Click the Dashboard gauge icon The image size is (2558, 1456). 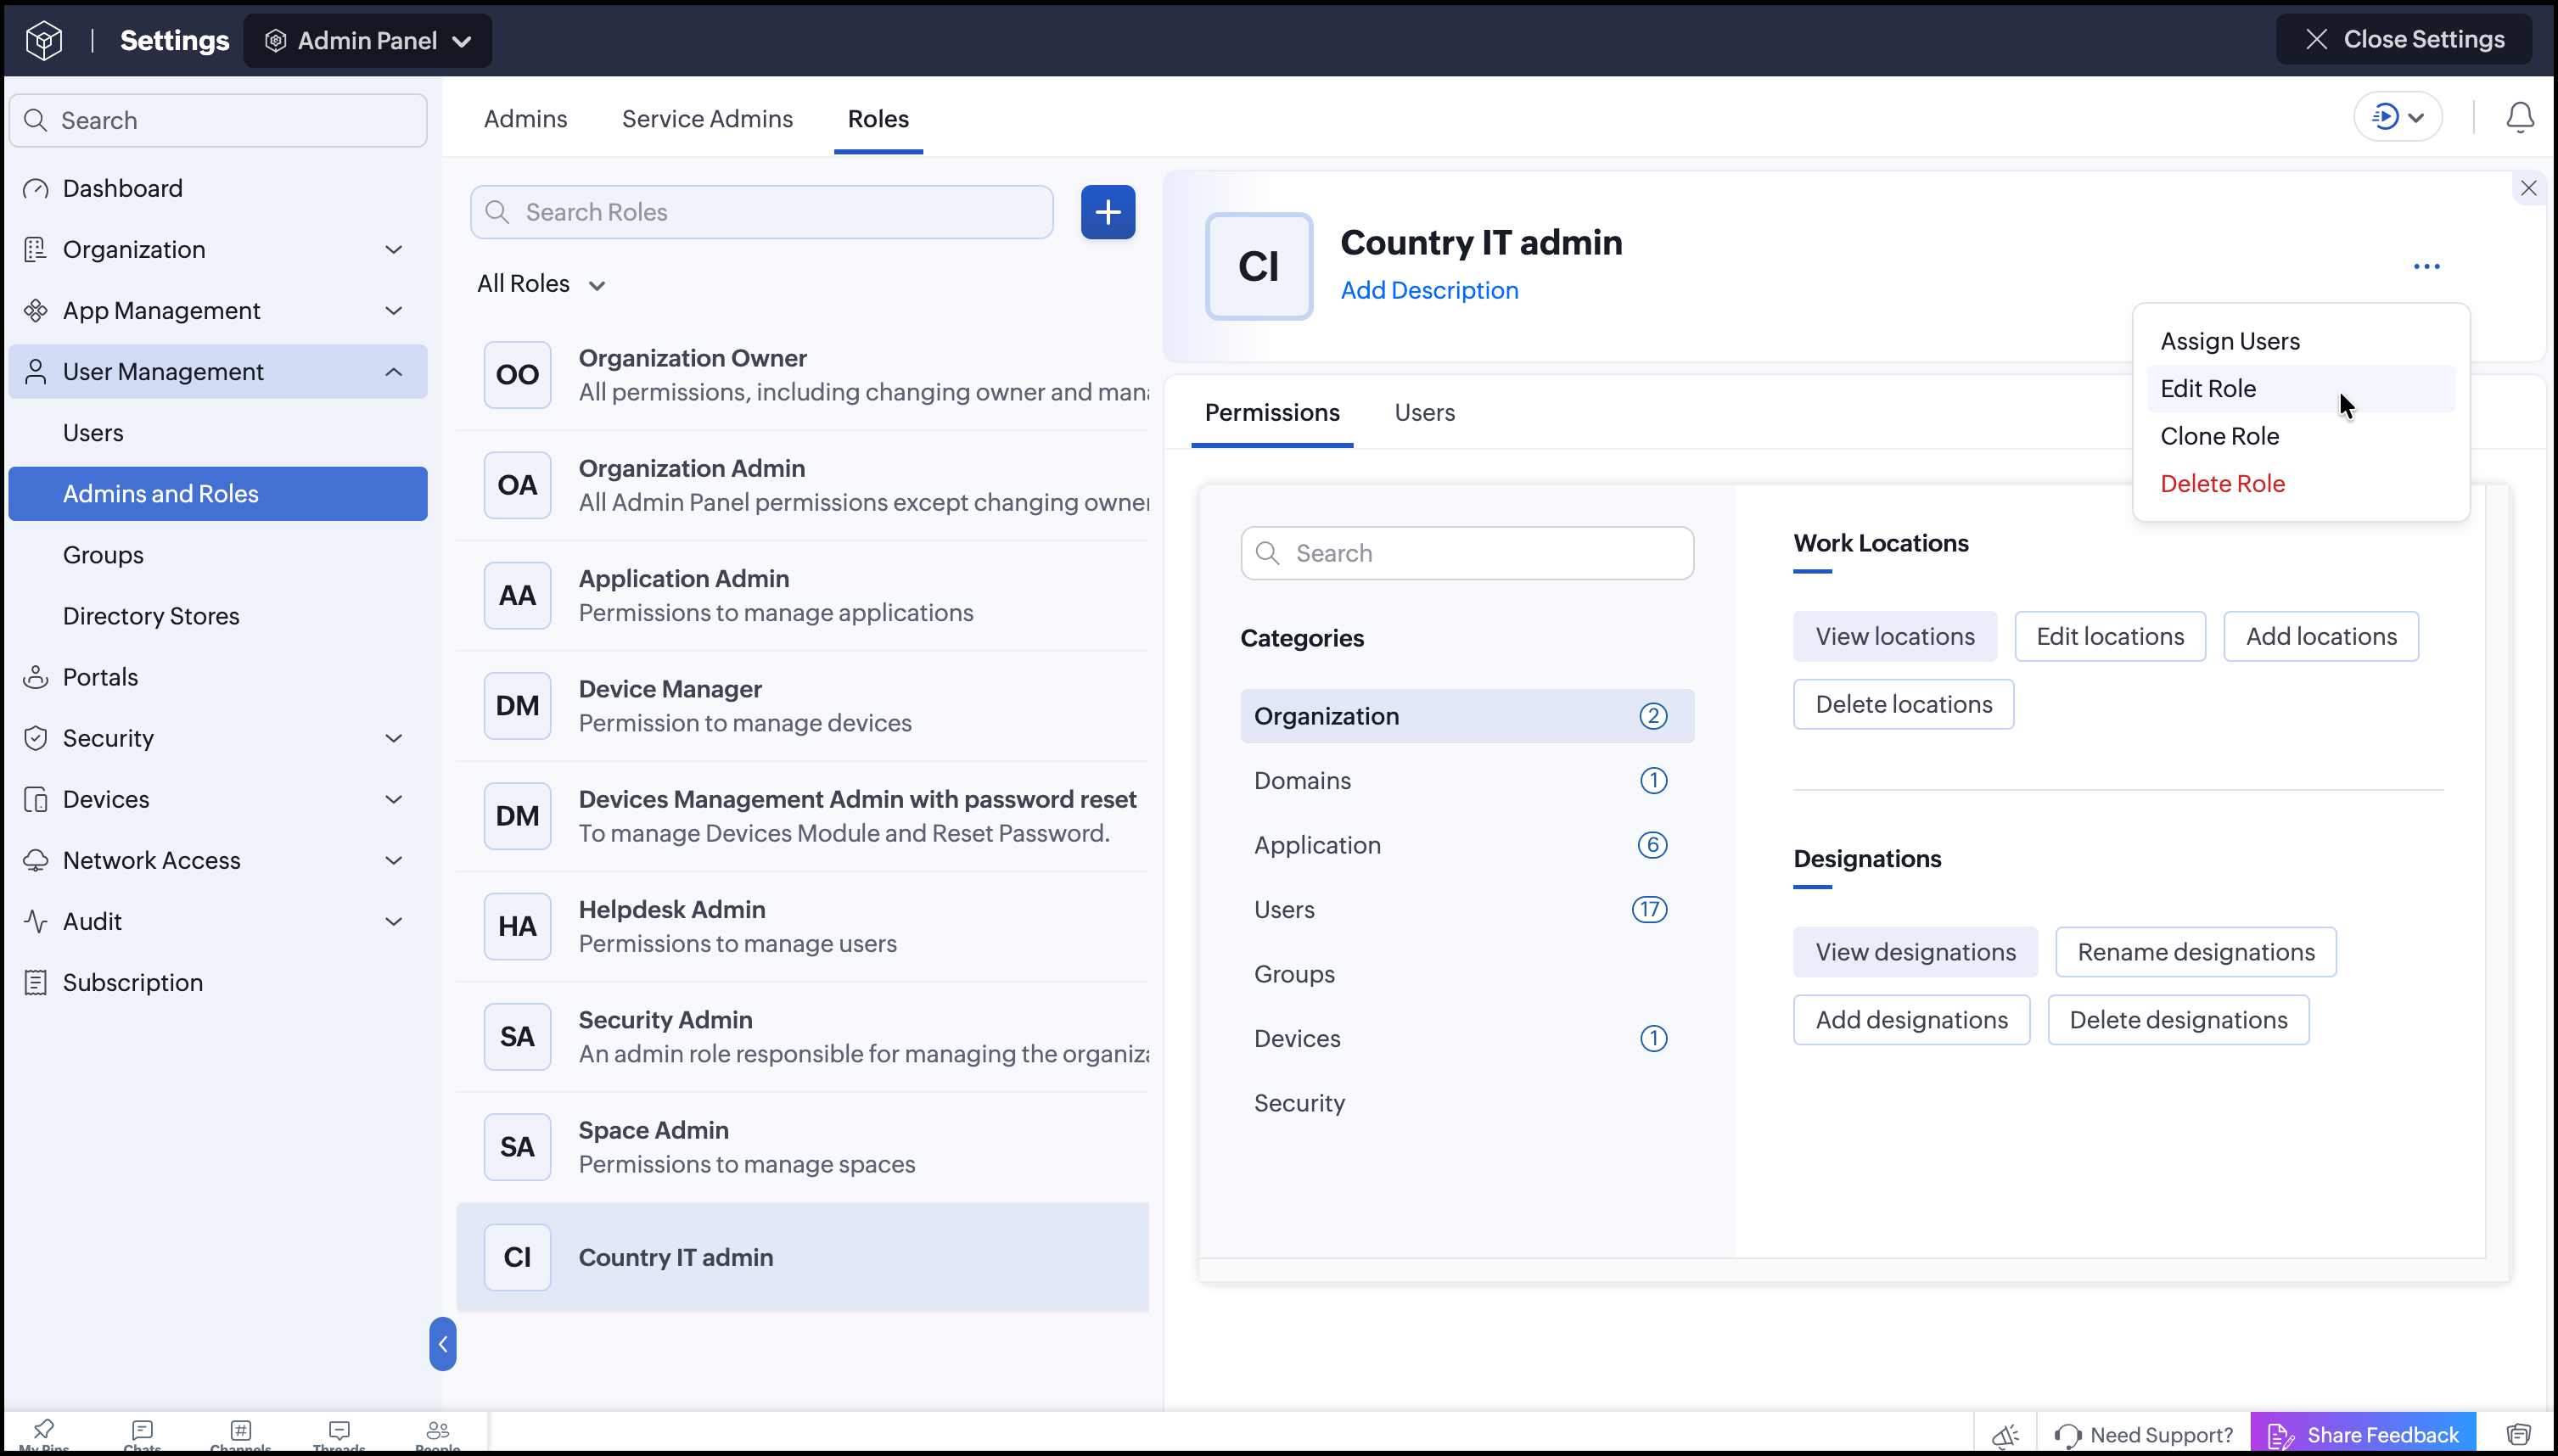click(36, 189)
